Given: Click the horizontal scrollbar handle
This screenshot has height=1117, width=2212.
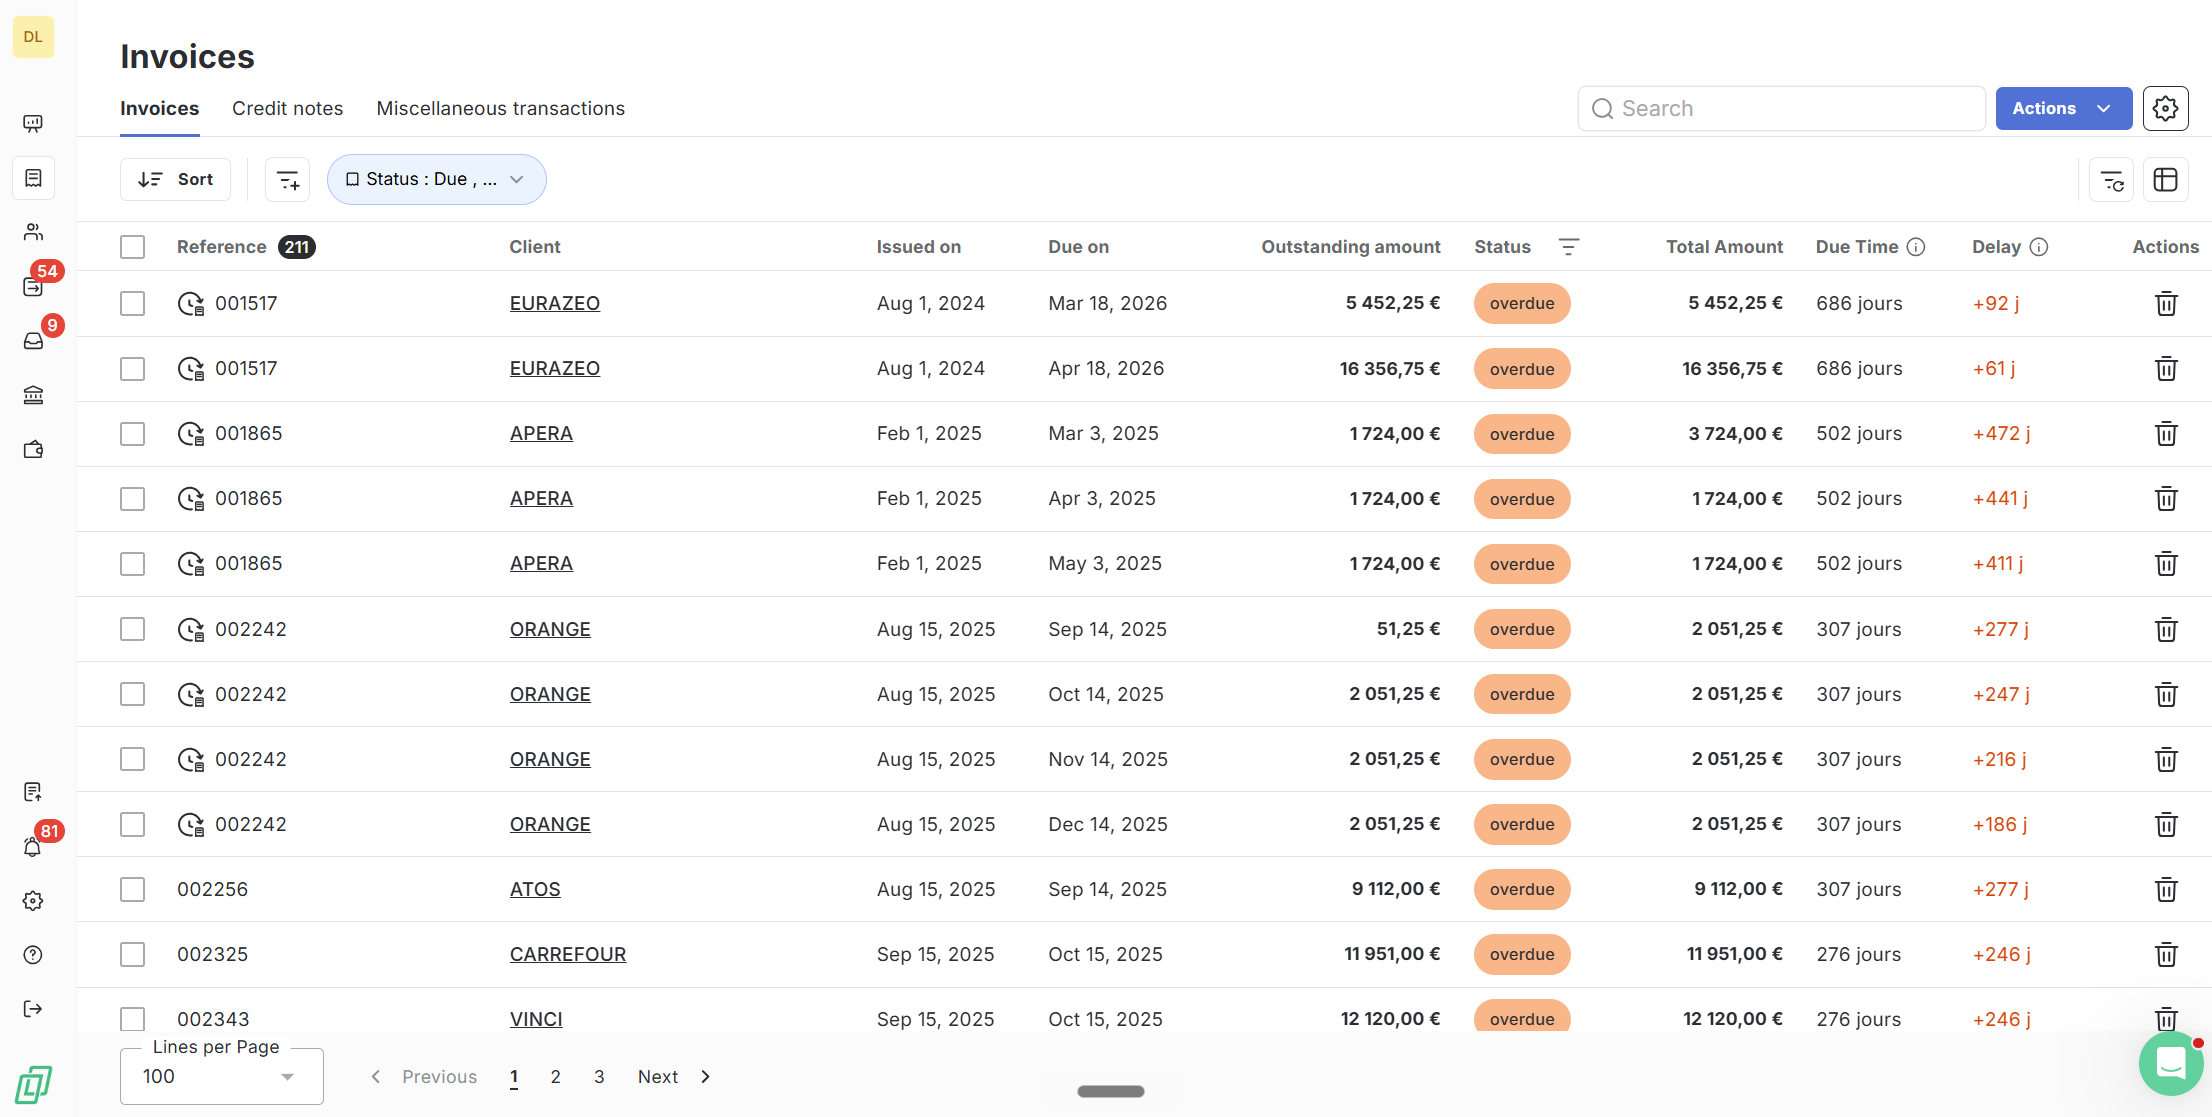Looking at the screenshot, I should (1111, 1091).
